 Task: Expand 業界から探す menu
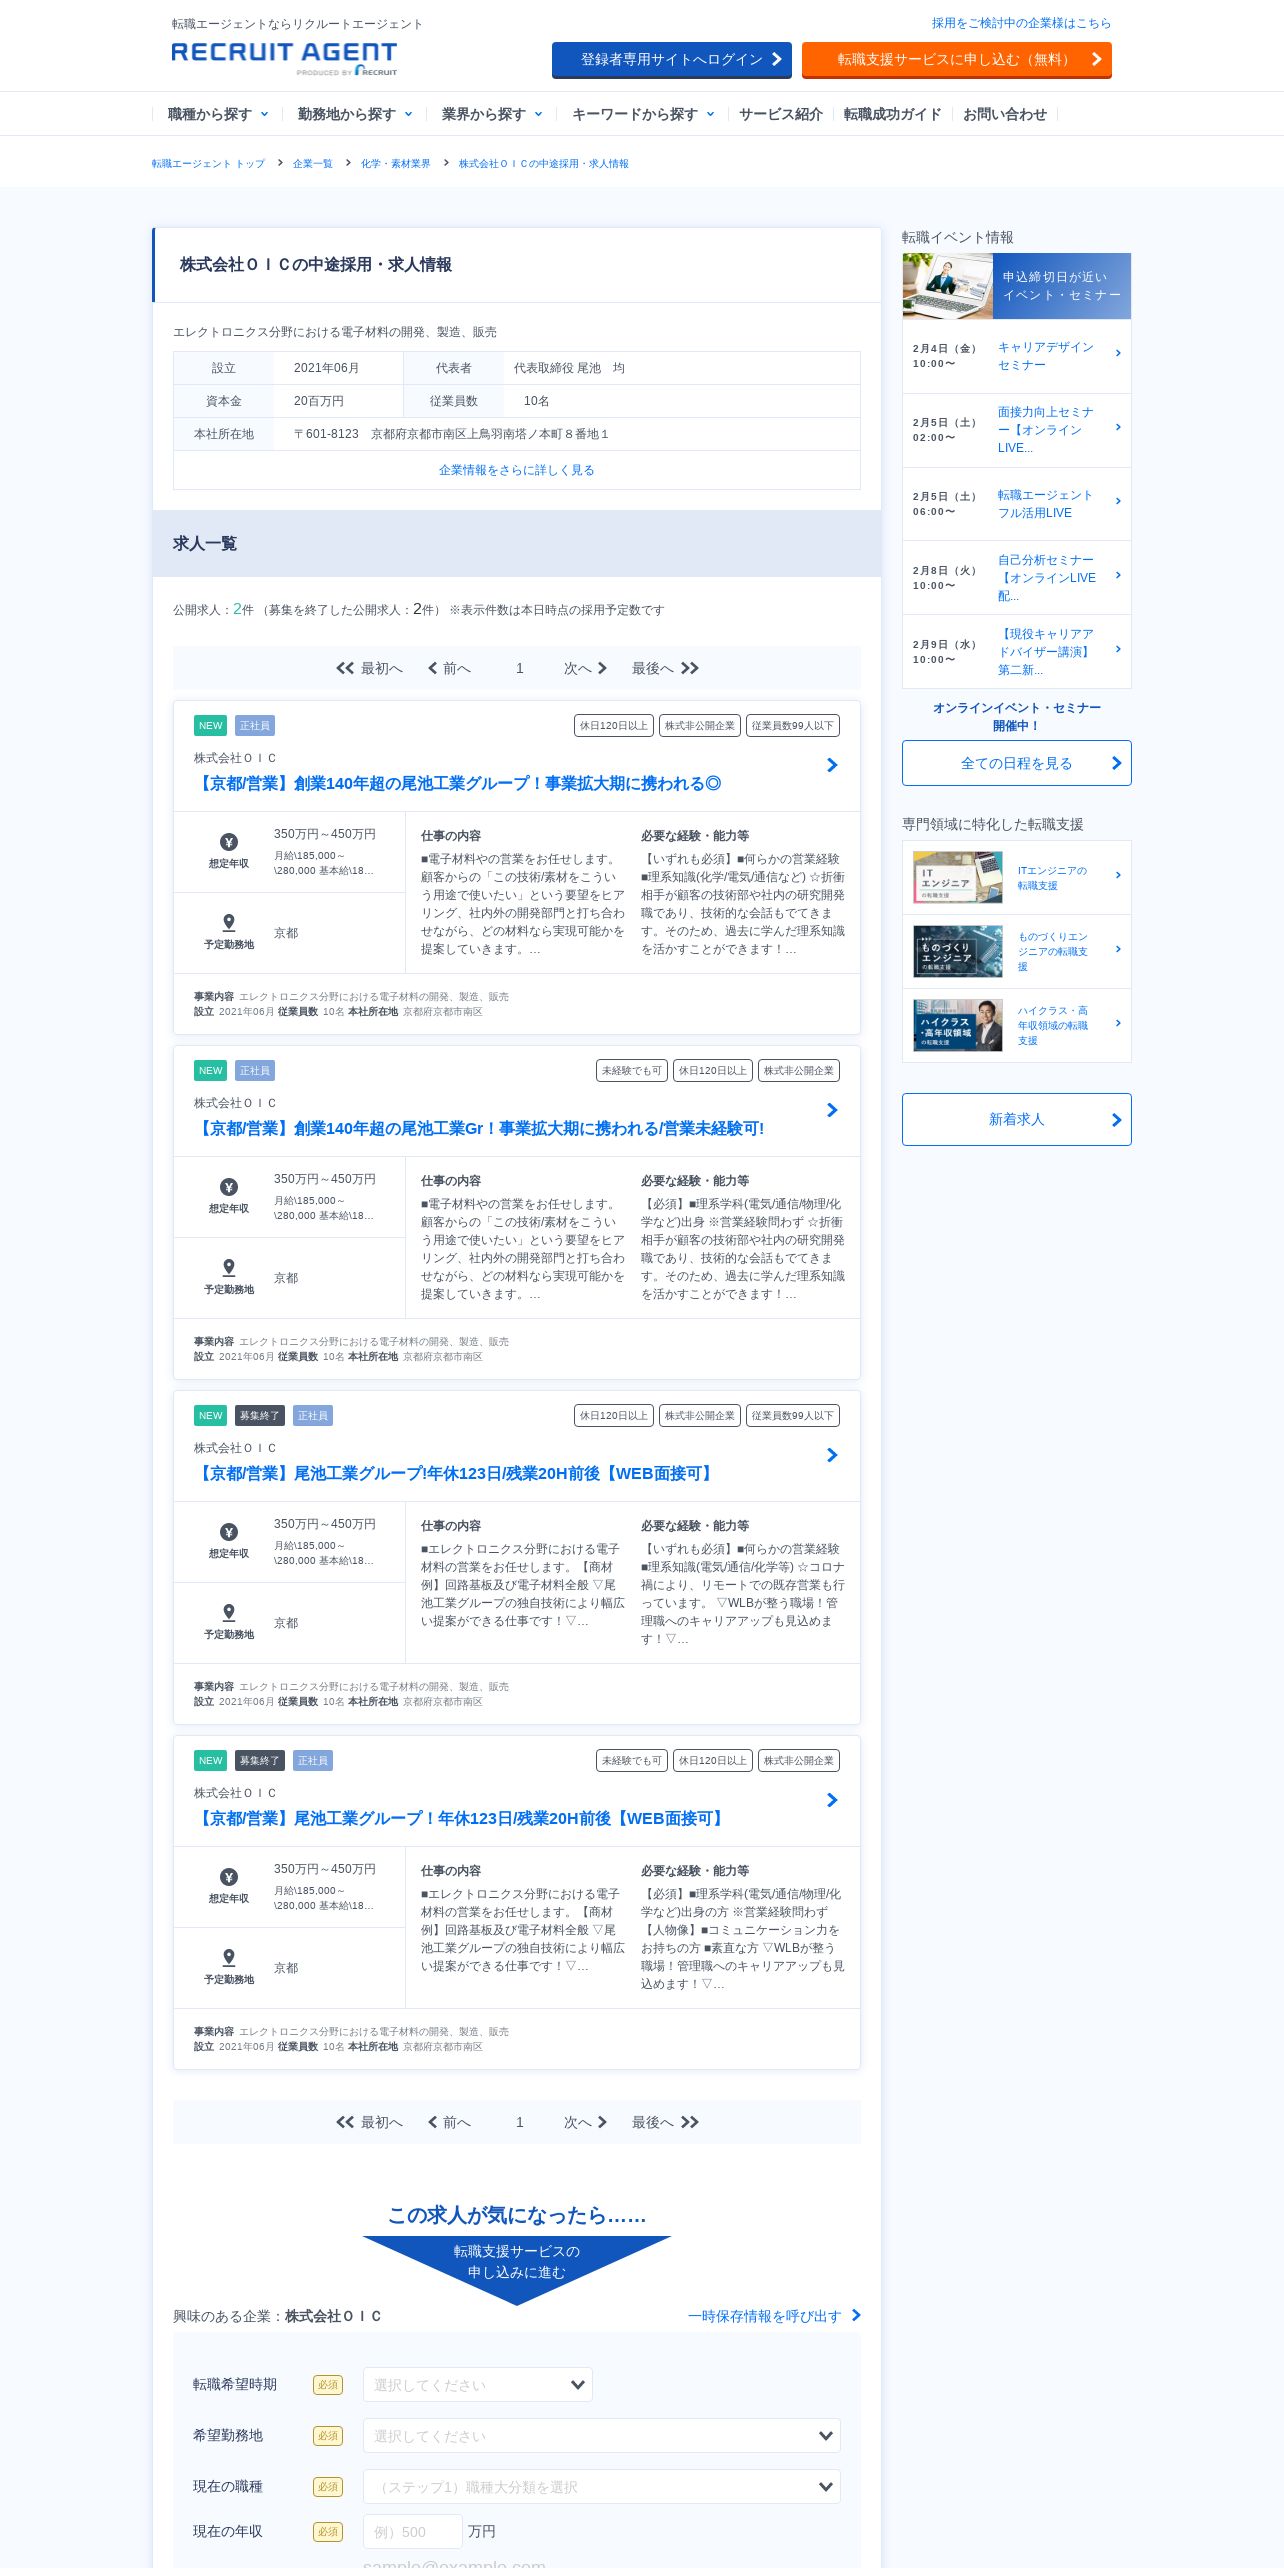click(492, 114)
